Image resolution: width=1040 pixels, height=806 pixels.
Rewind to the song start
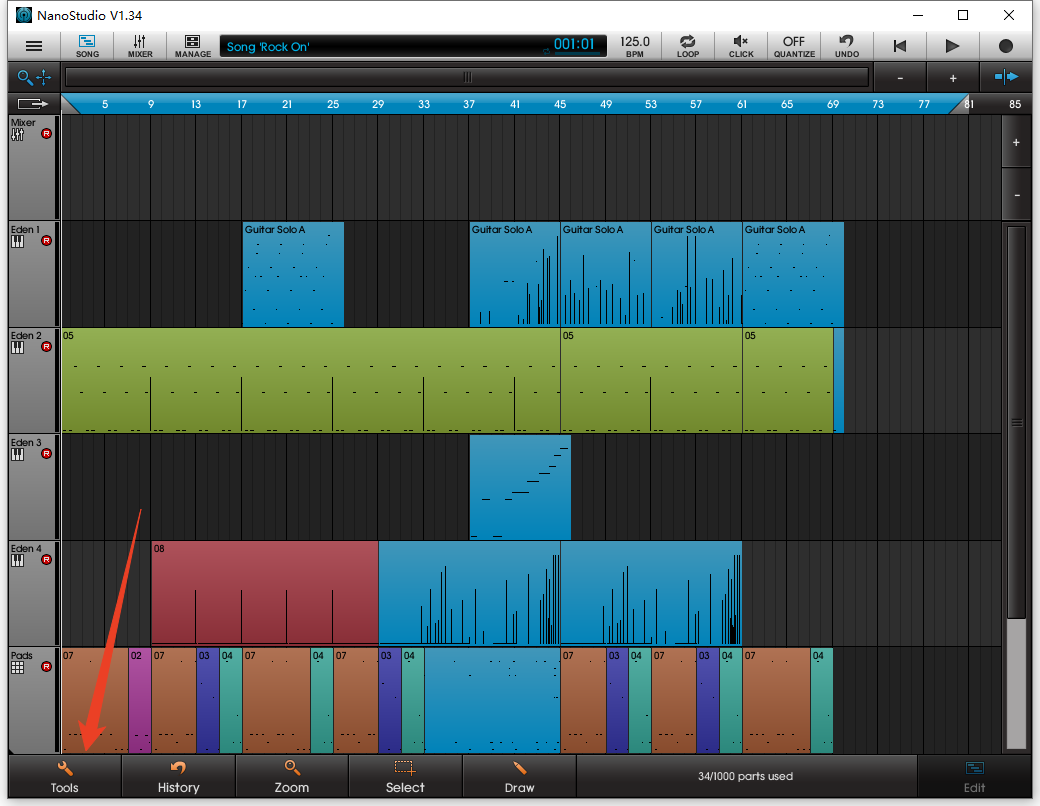(x=900, y=46)
